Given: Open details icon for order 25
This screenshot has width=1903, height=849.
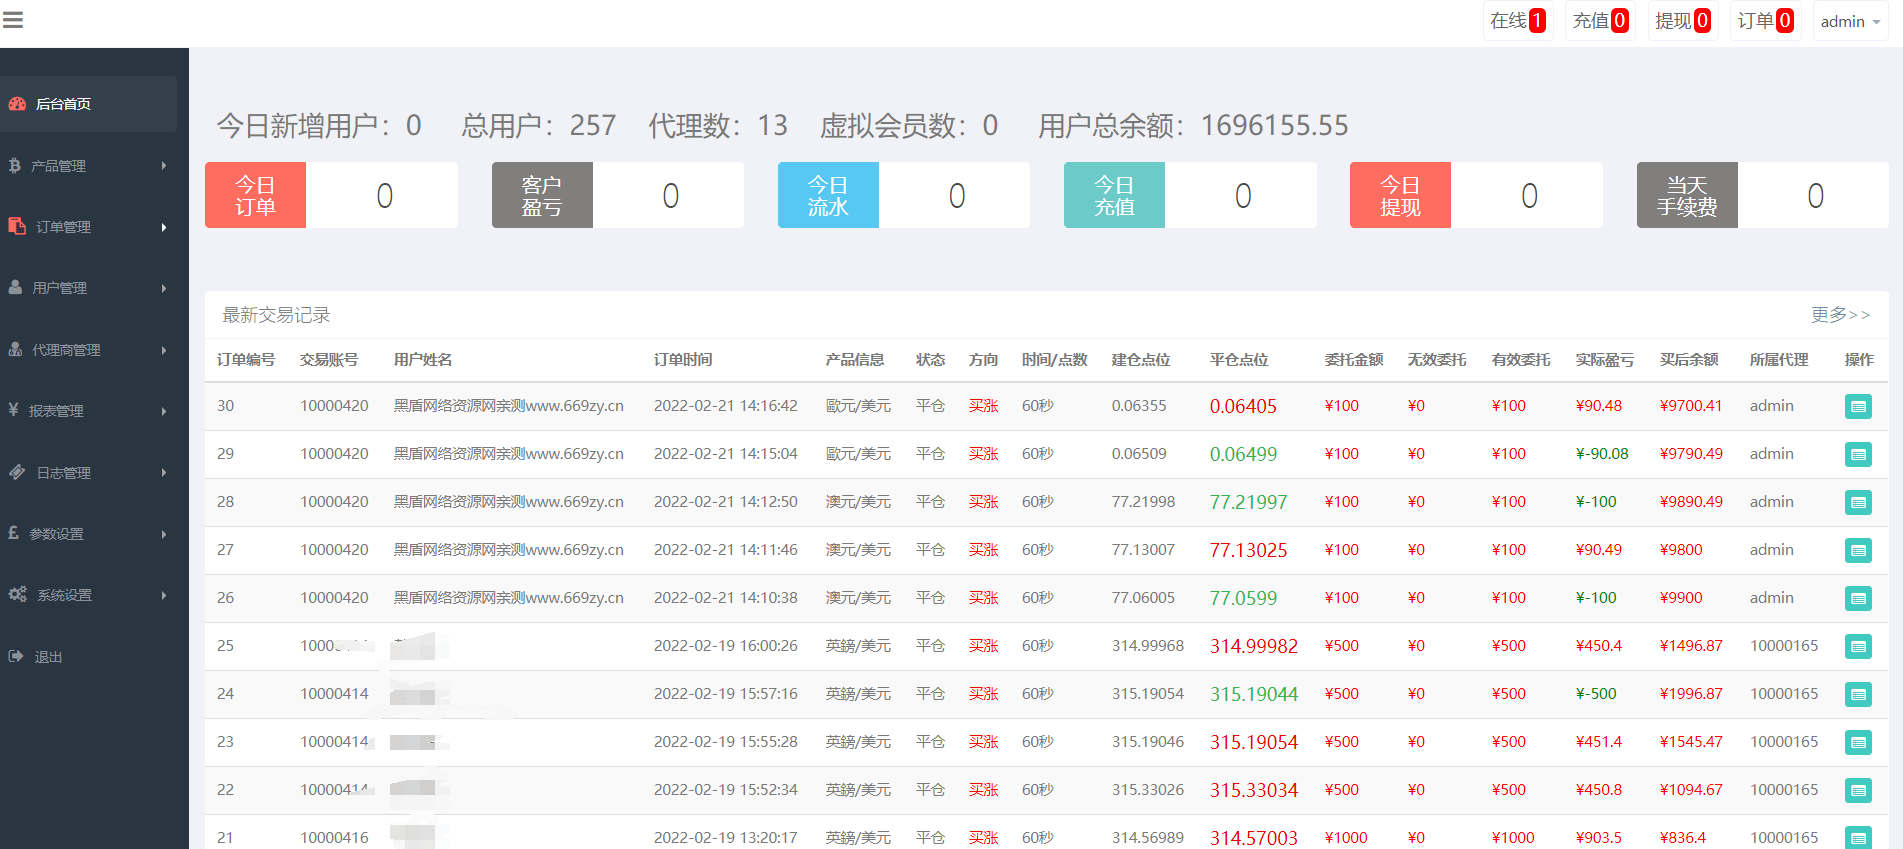Looking at the screenshot, I should [x=1858, y=646].
